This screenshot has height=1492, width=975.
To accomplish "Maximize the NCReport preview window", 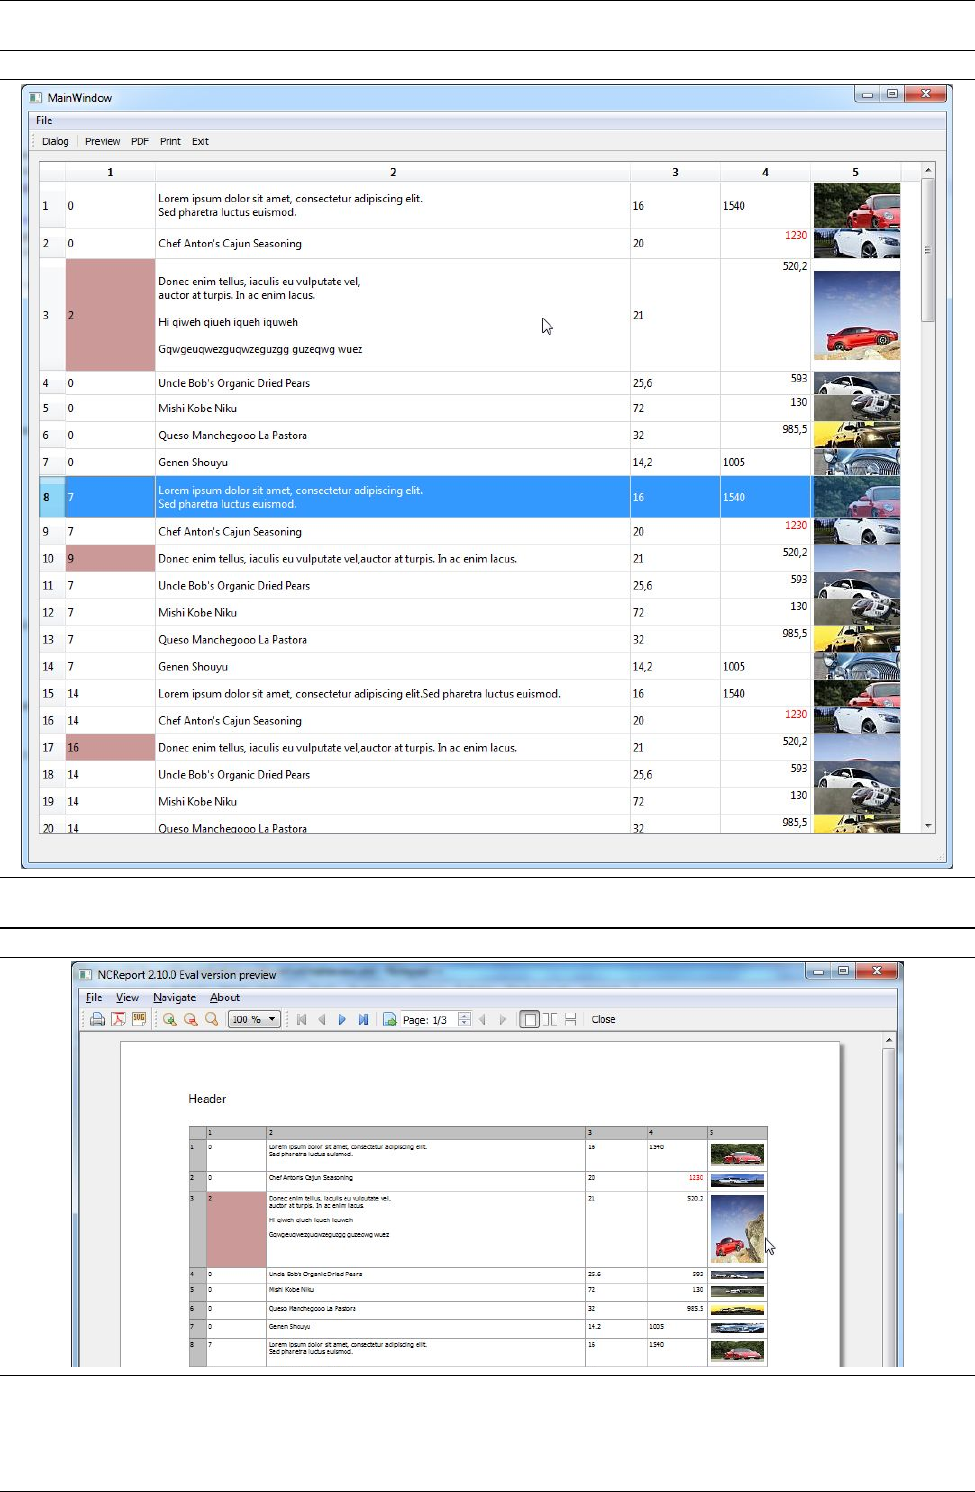I will pos(843,971).
